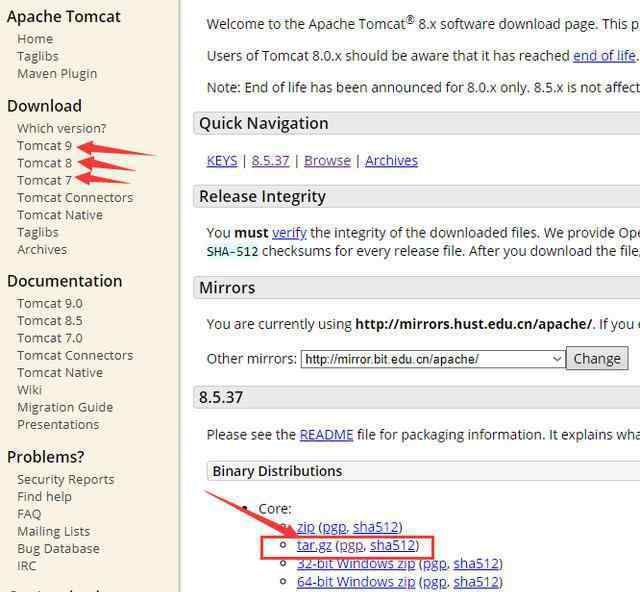Image resolution: width=640 pixels, height=592 pixels.
Task: Open KEYS in Quick Navigation
Action: (222, 160)
